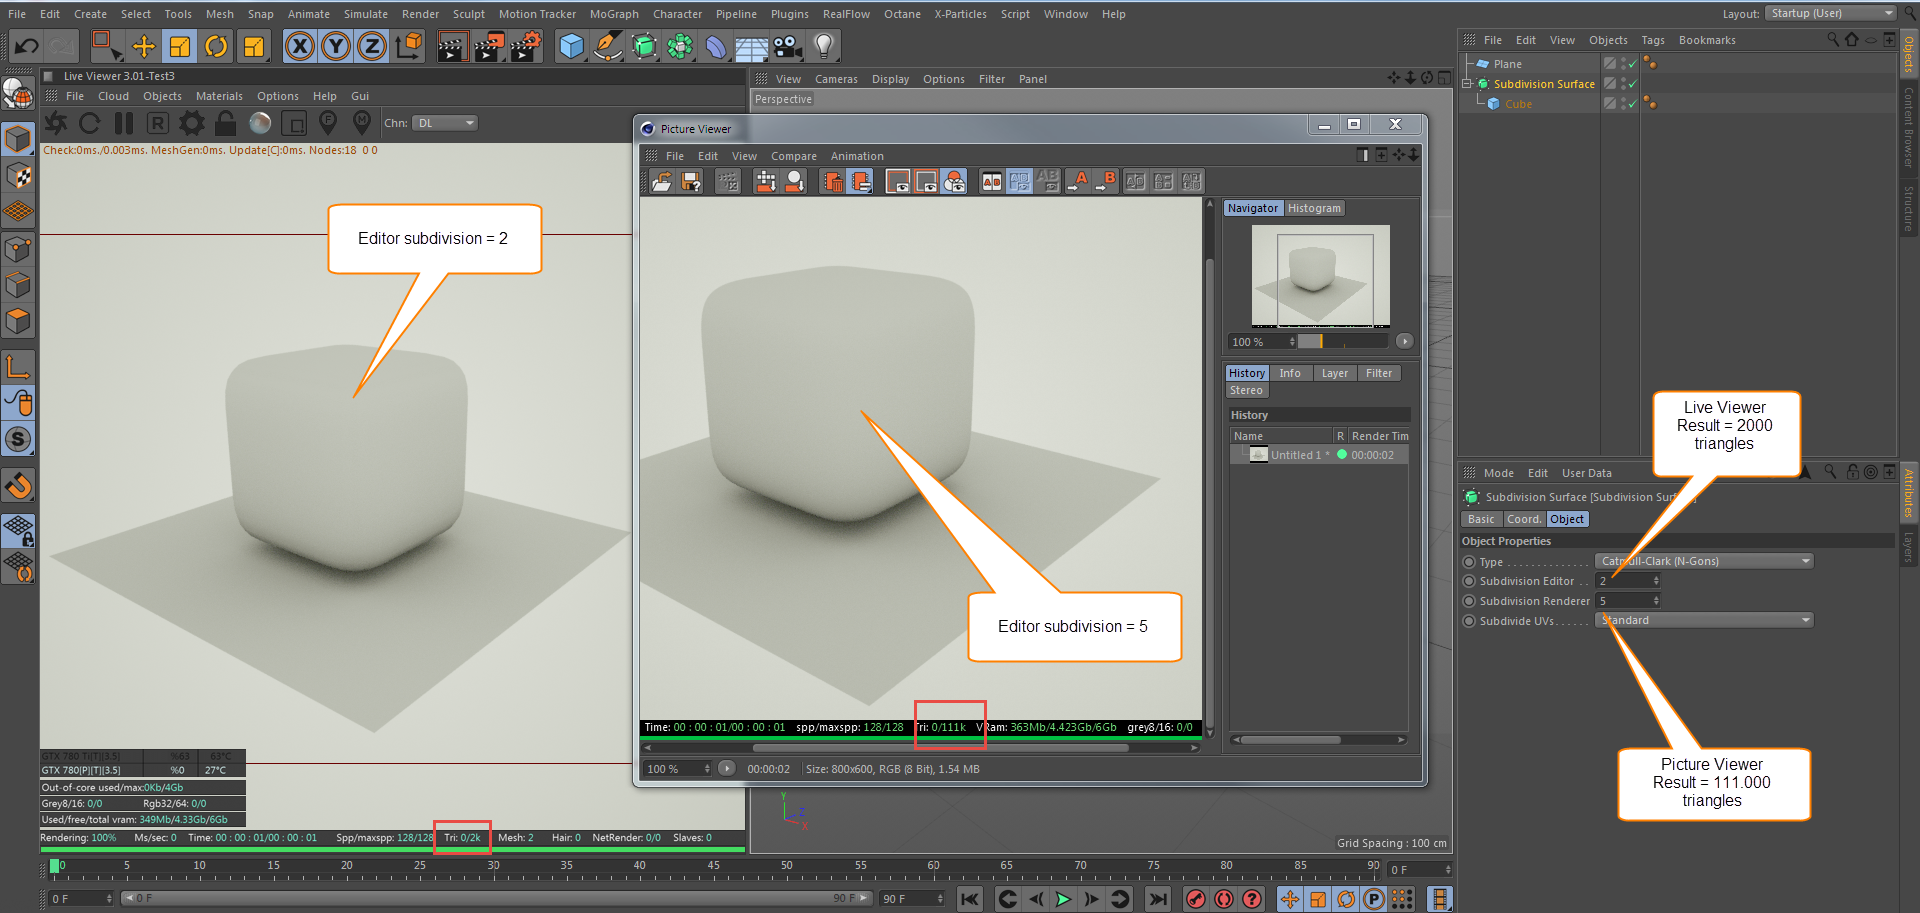The image size is (1920, 913).
Task: Click Render to Picture Viewer icon
Action: (488, 46)
